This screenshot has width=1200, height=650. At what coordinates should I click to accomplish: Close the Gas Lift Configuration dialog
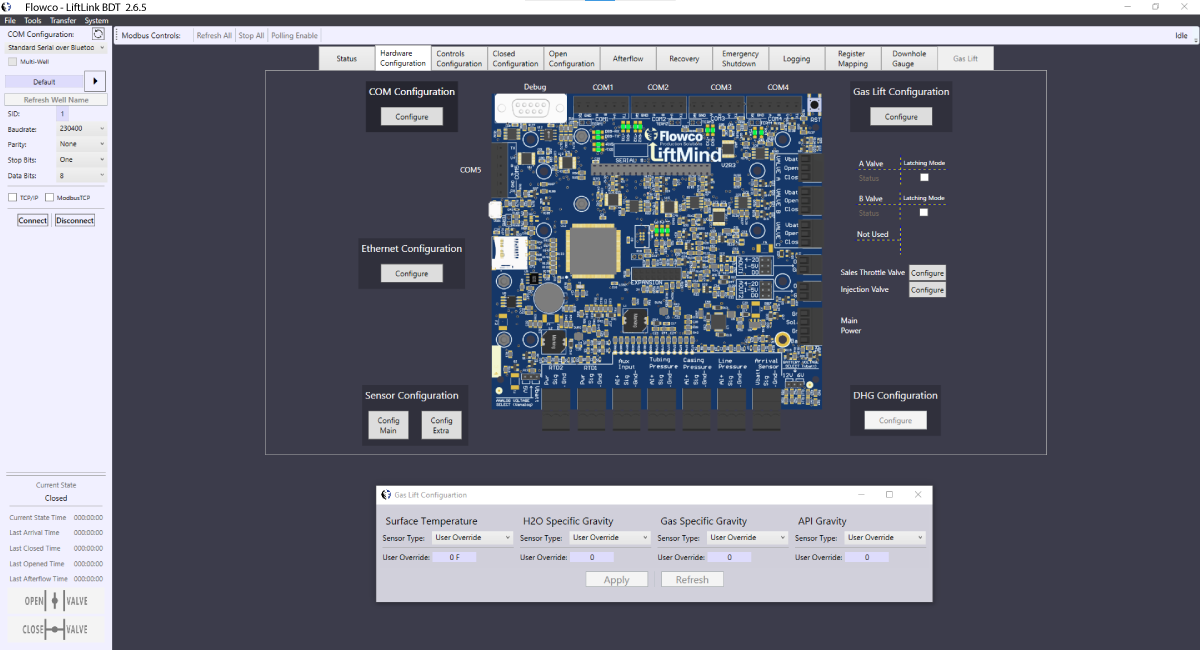(x=918, y=495)
